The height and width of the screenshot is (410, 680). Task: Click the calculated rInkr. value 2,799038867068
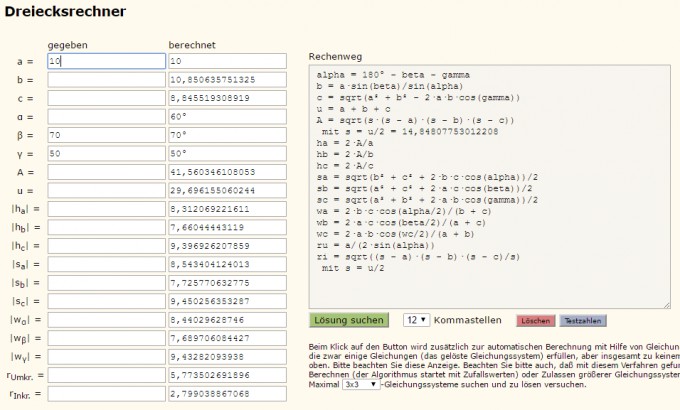point(227,394)
